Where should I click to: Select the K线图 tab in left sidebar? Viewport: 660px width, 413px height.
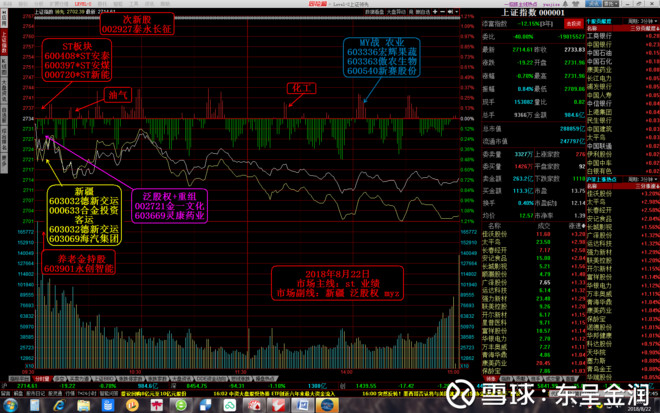coord(4,65)
